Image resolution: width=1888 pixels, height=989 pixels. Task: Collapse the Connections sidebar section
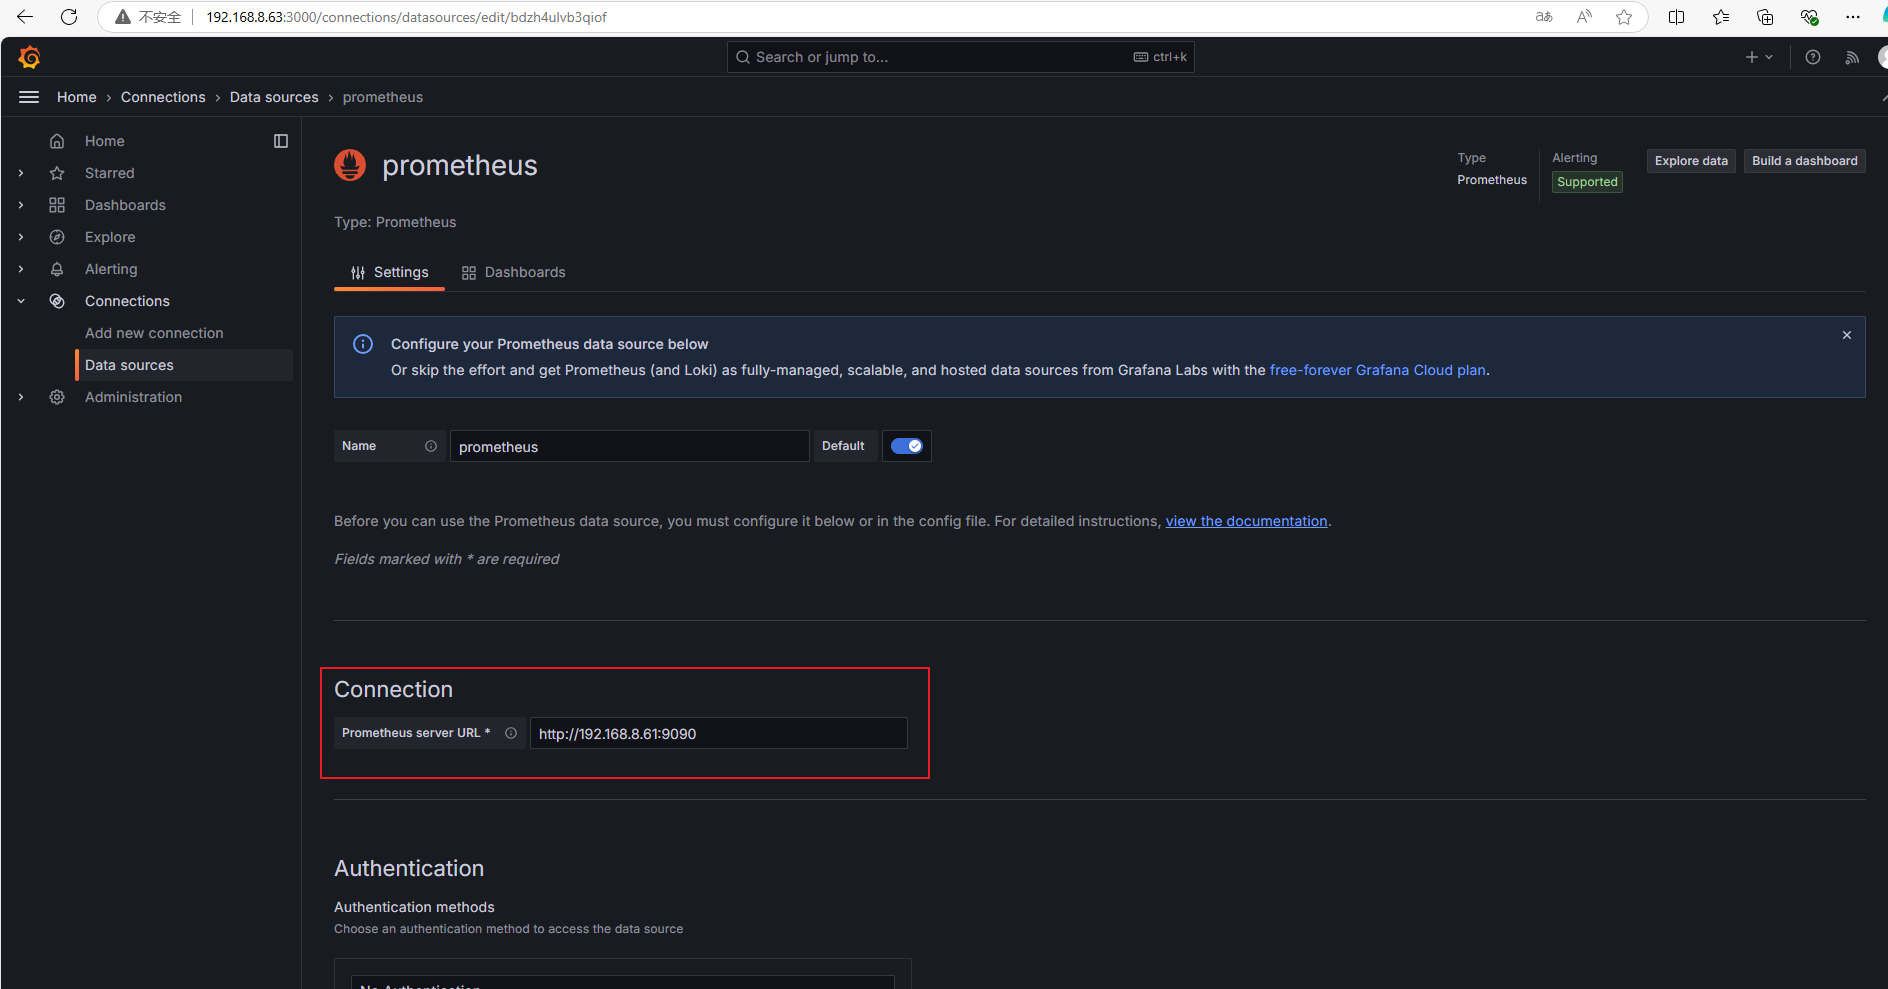pyautogui.click(x=21, y=301)
